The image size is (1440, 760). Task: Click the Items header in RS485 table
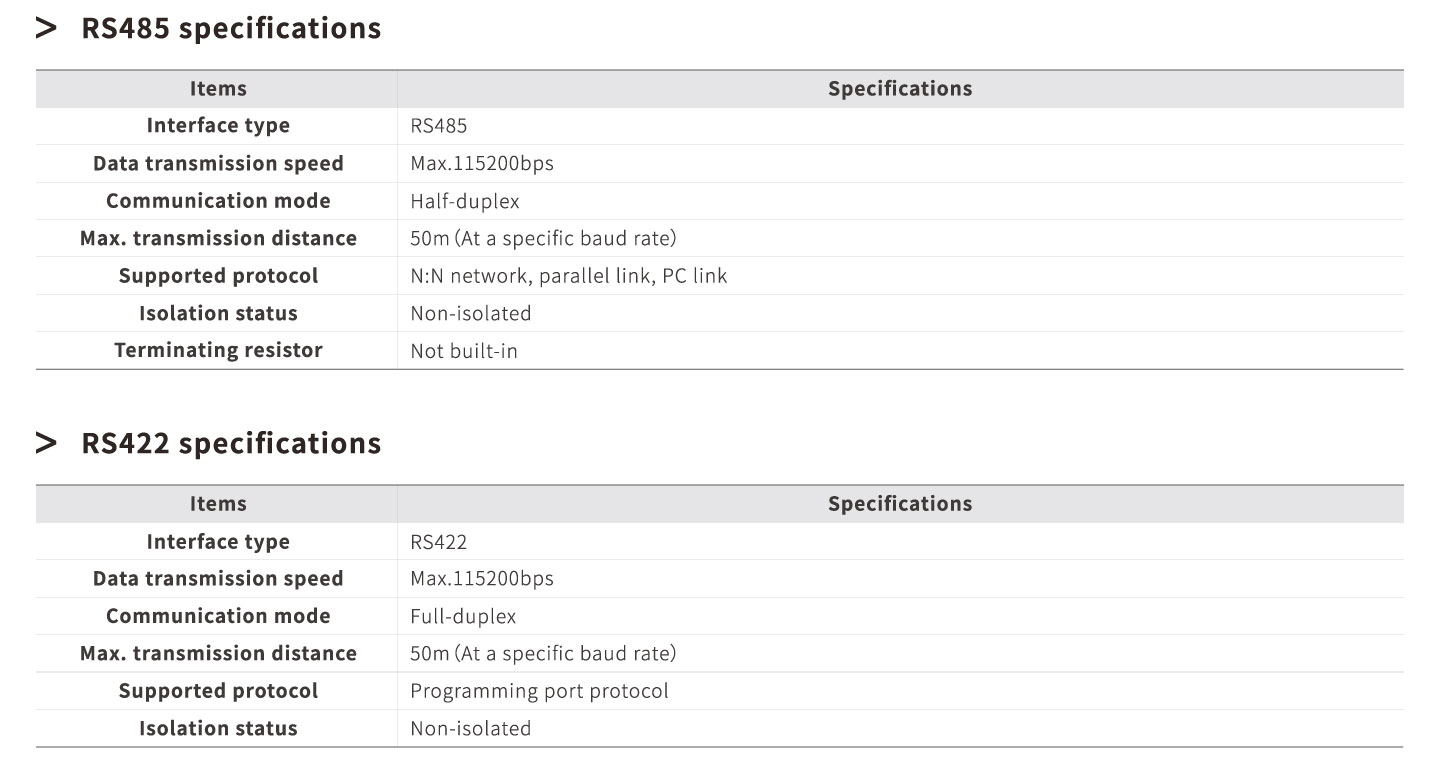coord(218,89)
